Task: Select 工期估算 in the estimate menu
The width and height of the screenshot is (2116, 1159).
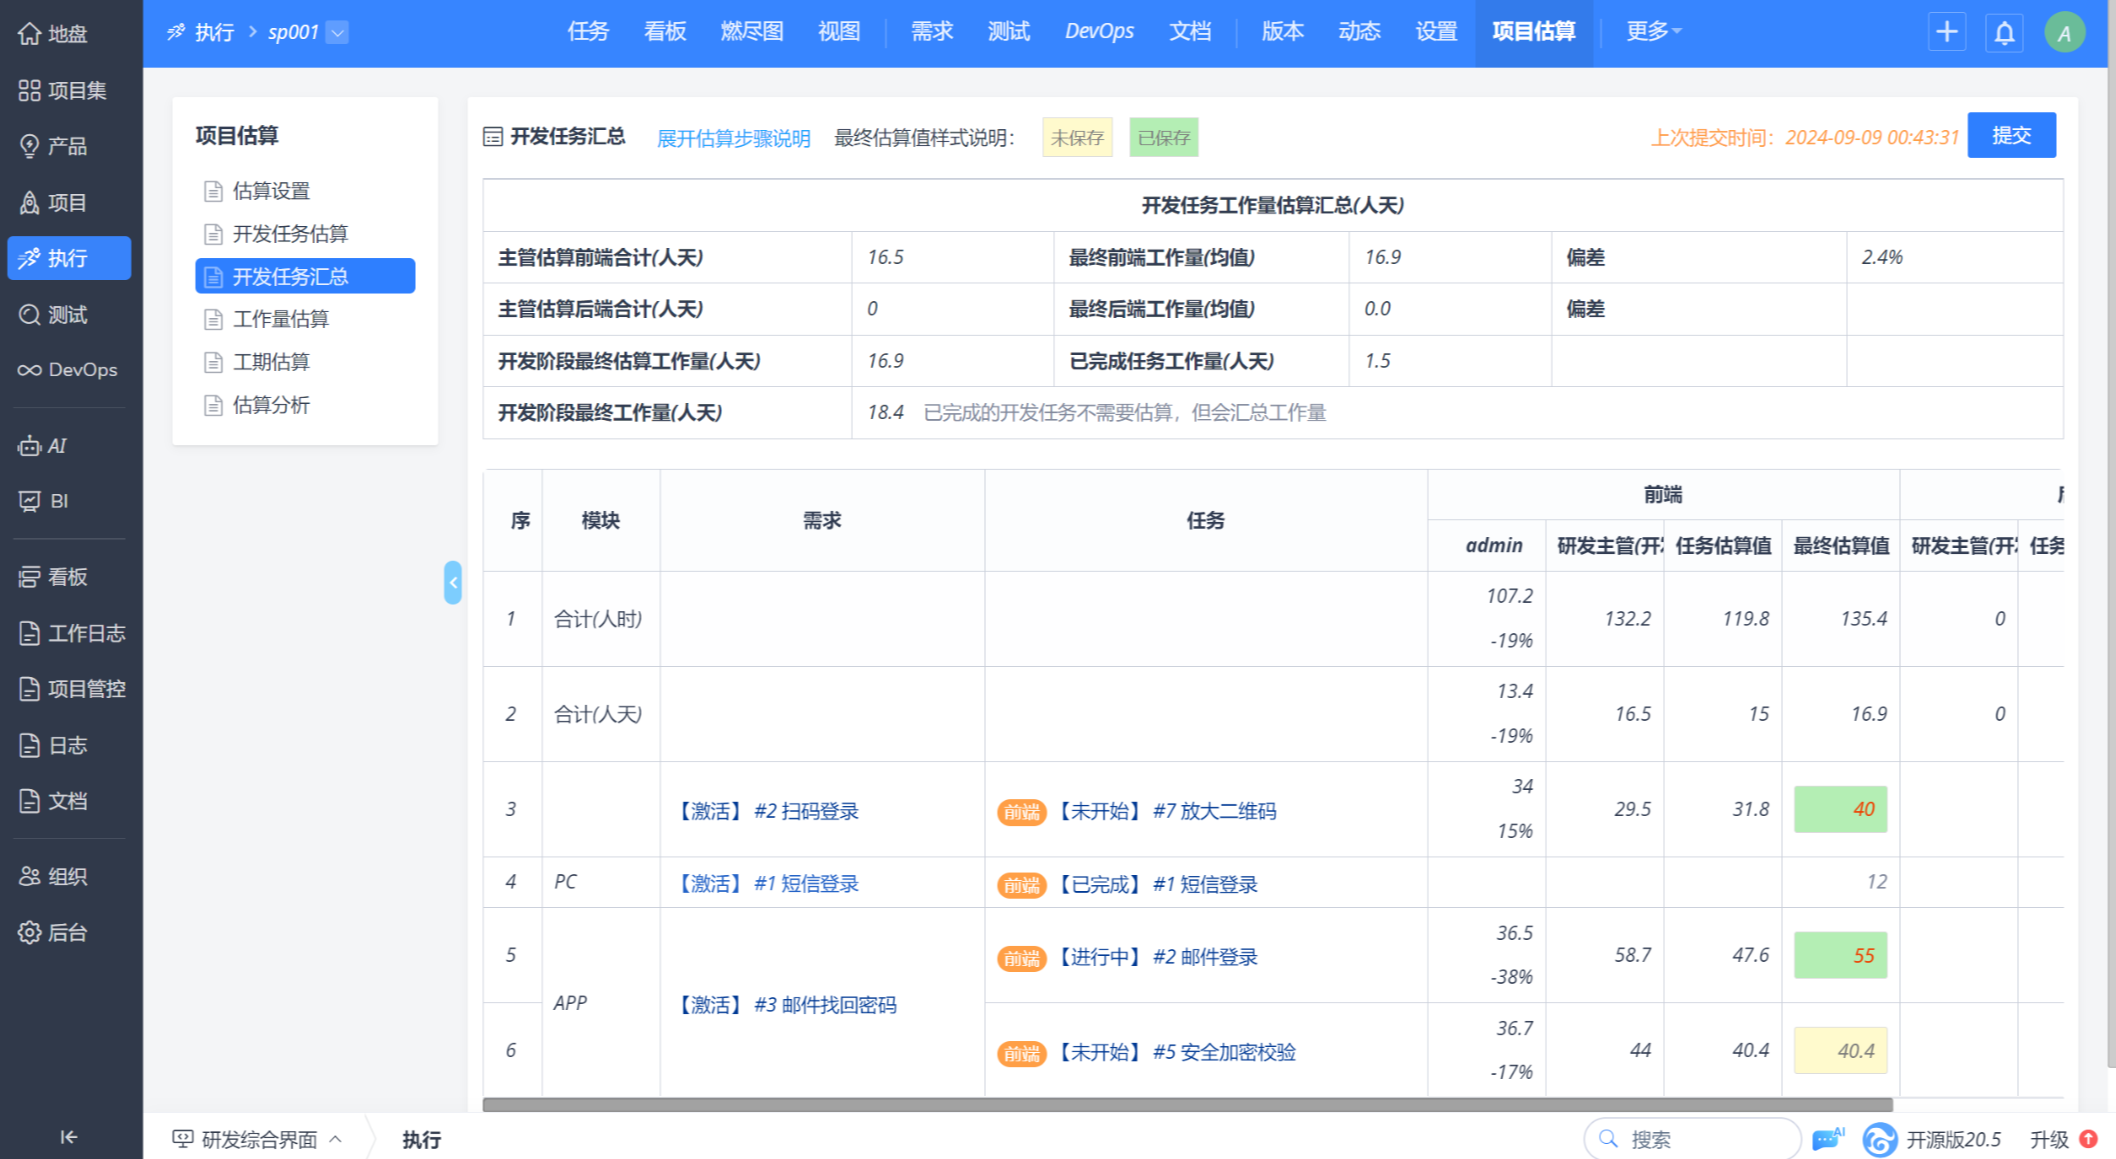Action: (271, 362)
